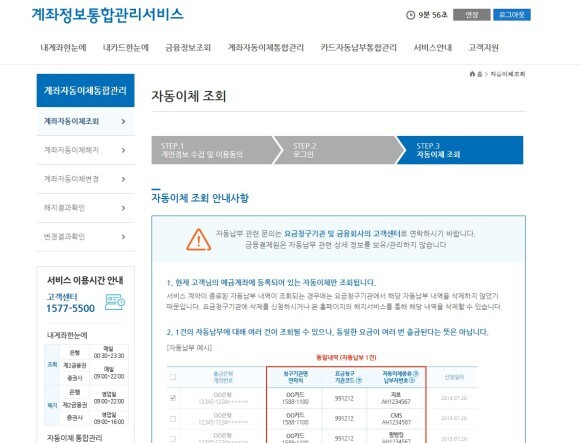Click the 자동이체 통합관리 sidebar label
This screenshot has width=580, height=443.
pos(74,438)
